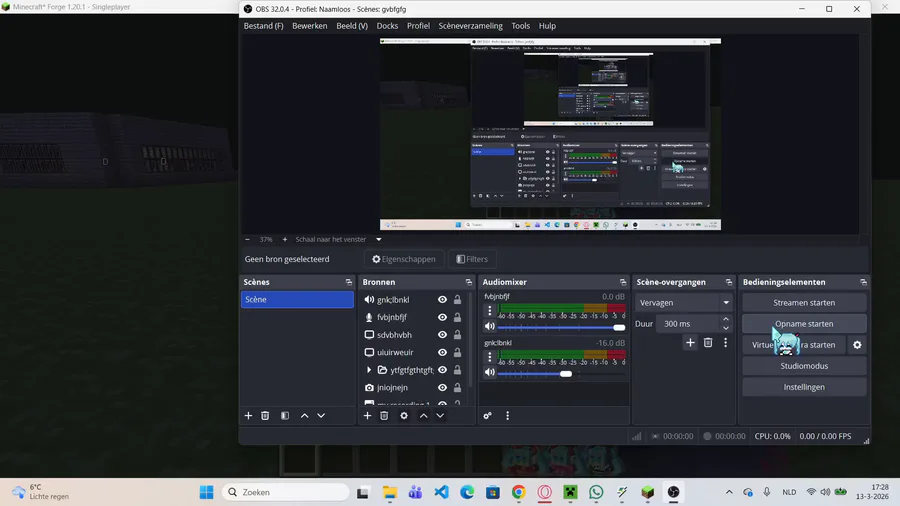Open Tools menu

521,26
